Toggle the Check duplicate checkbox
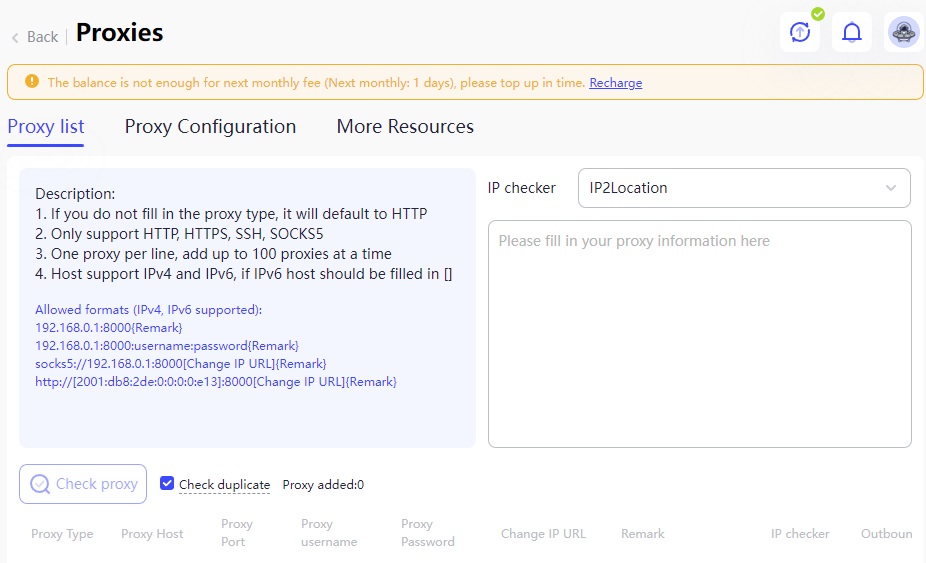The width and height of the screenshot is (926, 563). point(167,483)
